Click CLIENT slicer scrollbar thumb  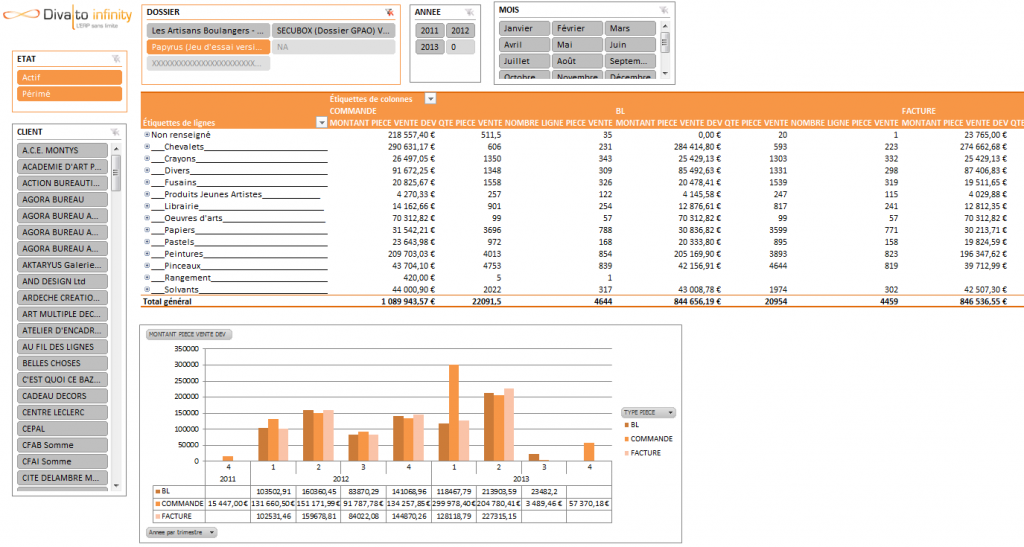point(116,173)
